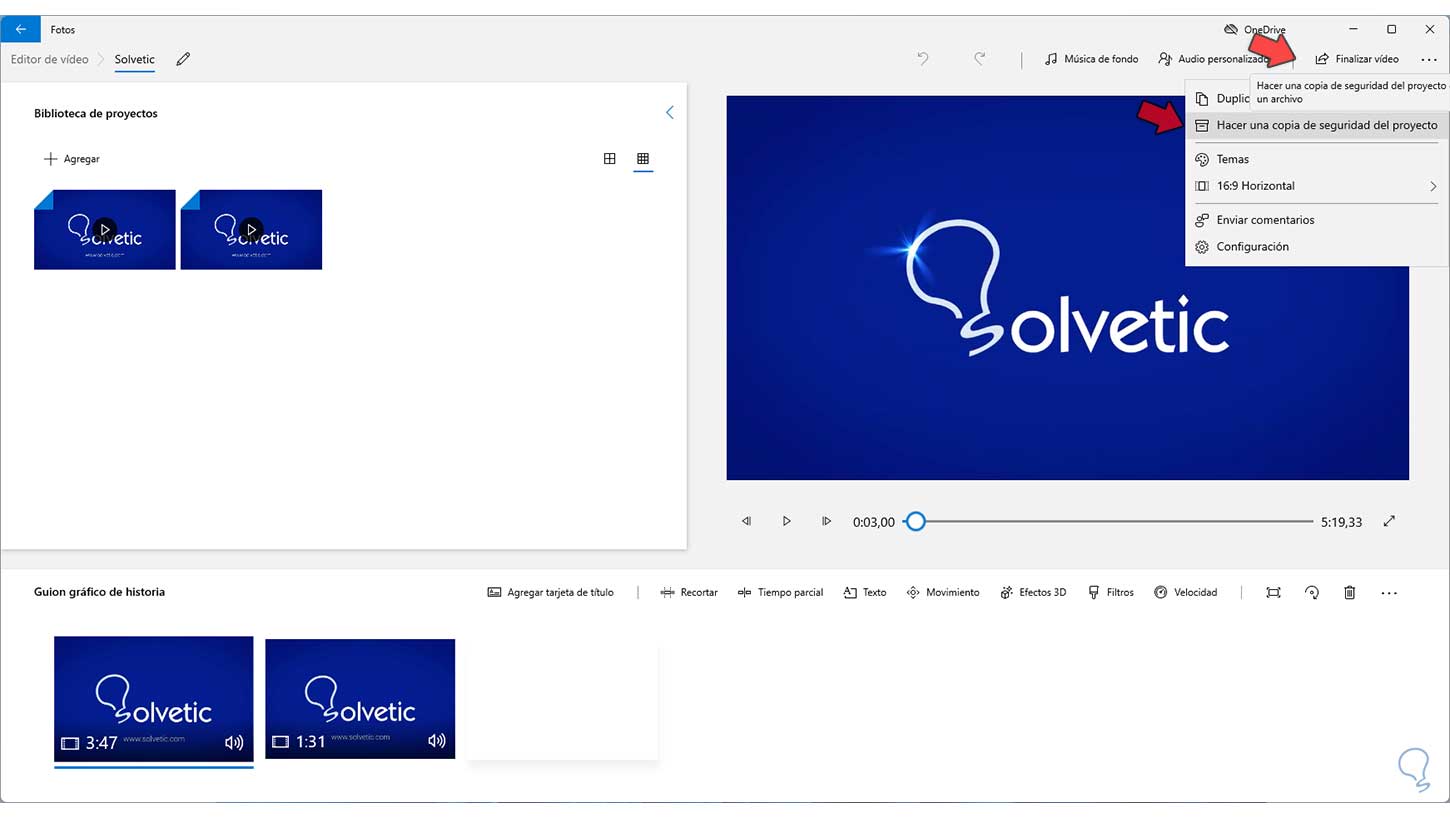
Task: Rotate the selected clip
Action: [1312, 593]
